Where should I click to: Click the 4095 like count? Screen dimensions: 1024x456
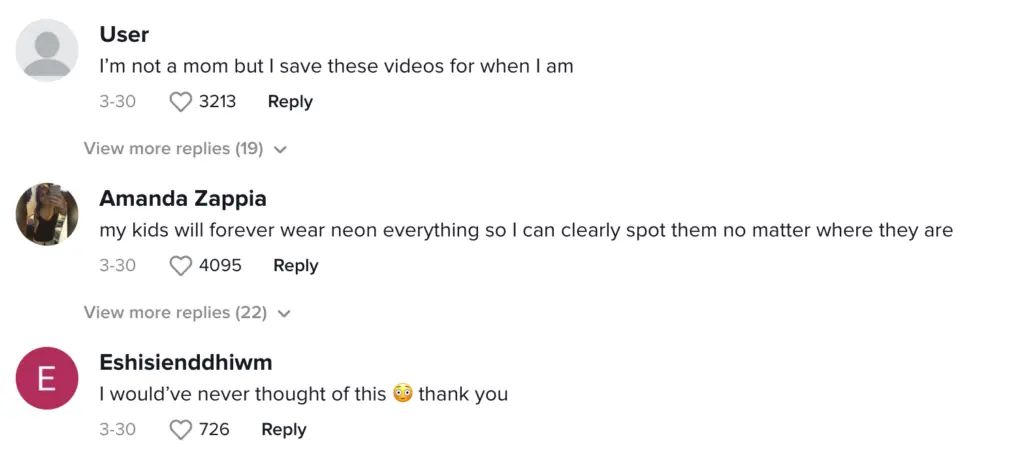pos(220,266)
